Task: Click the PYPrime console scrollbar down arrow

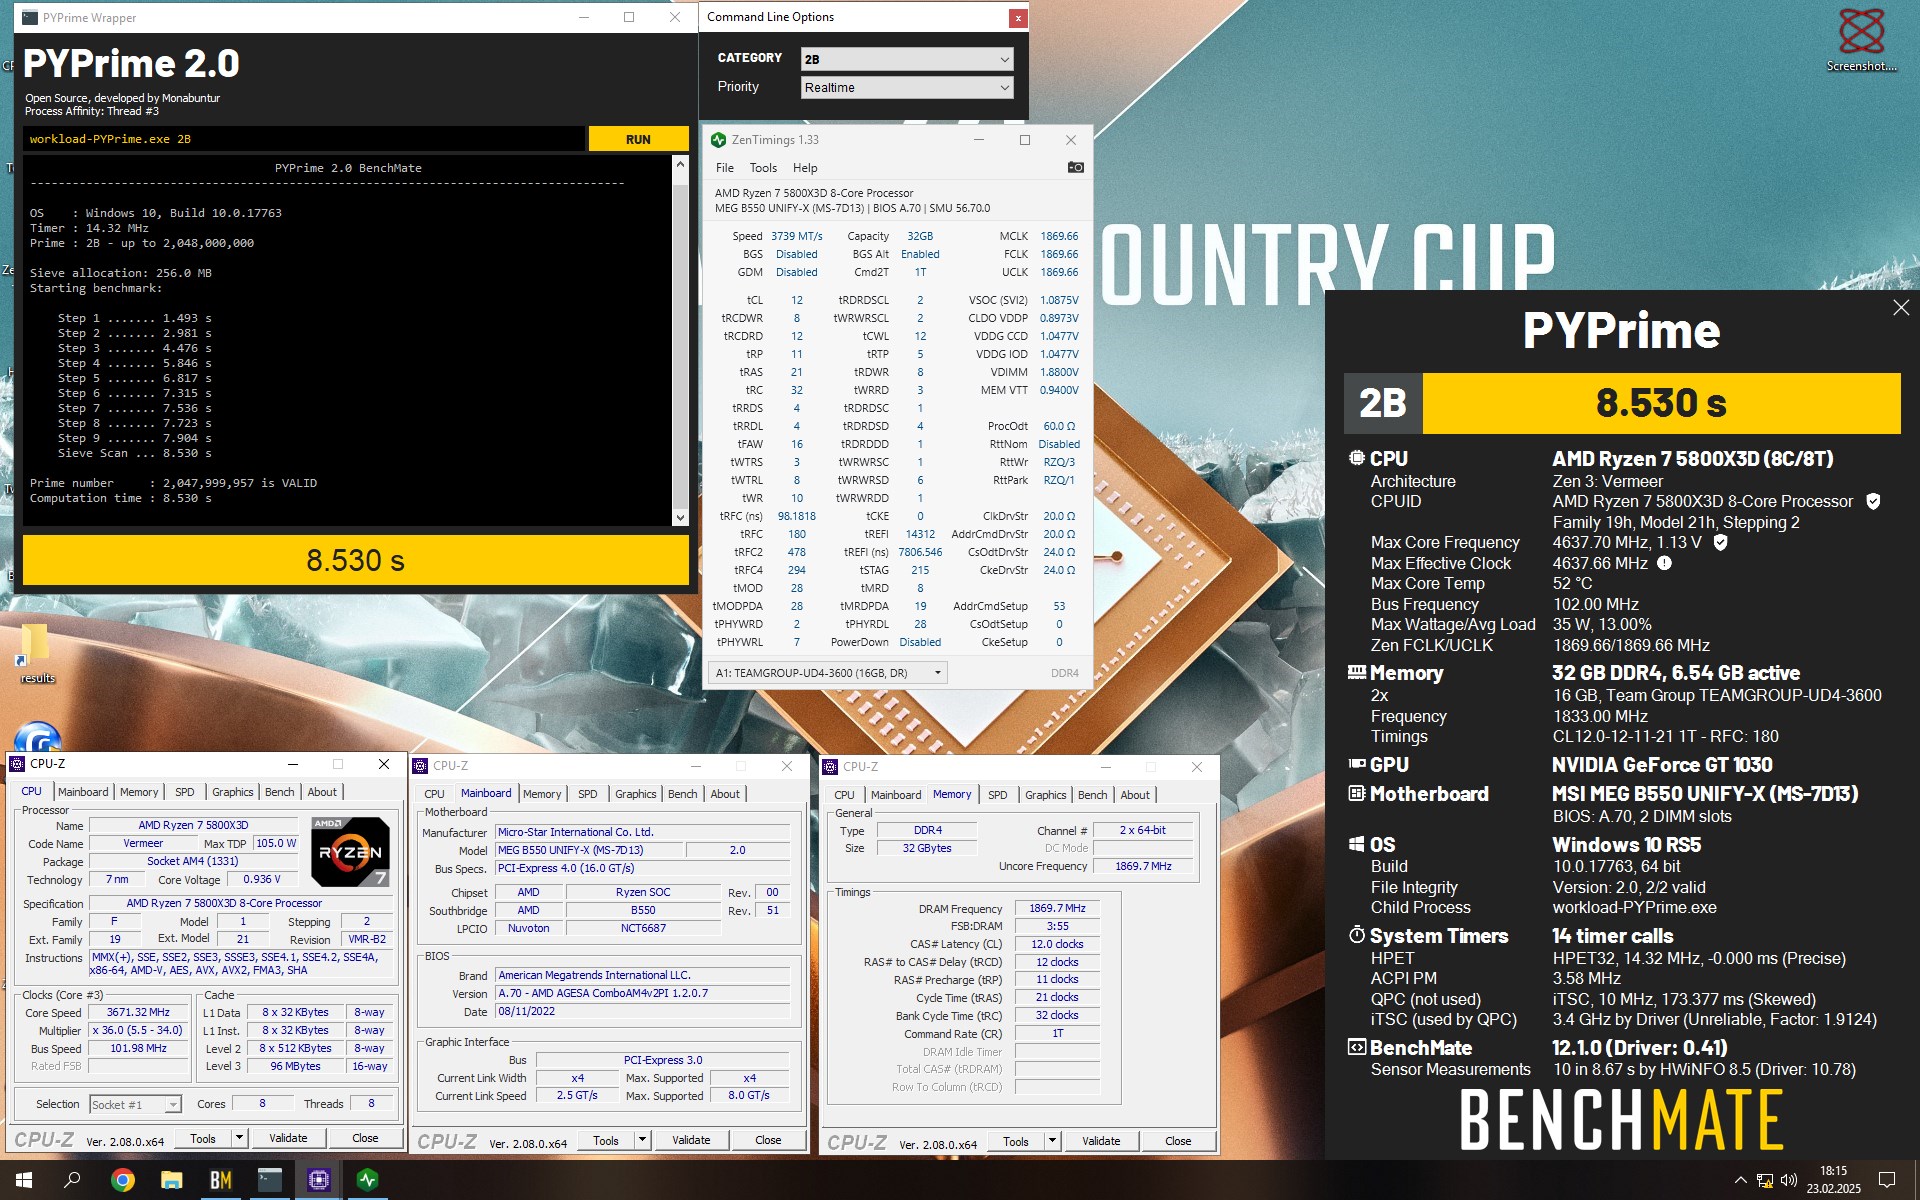Action: (680, 517)
